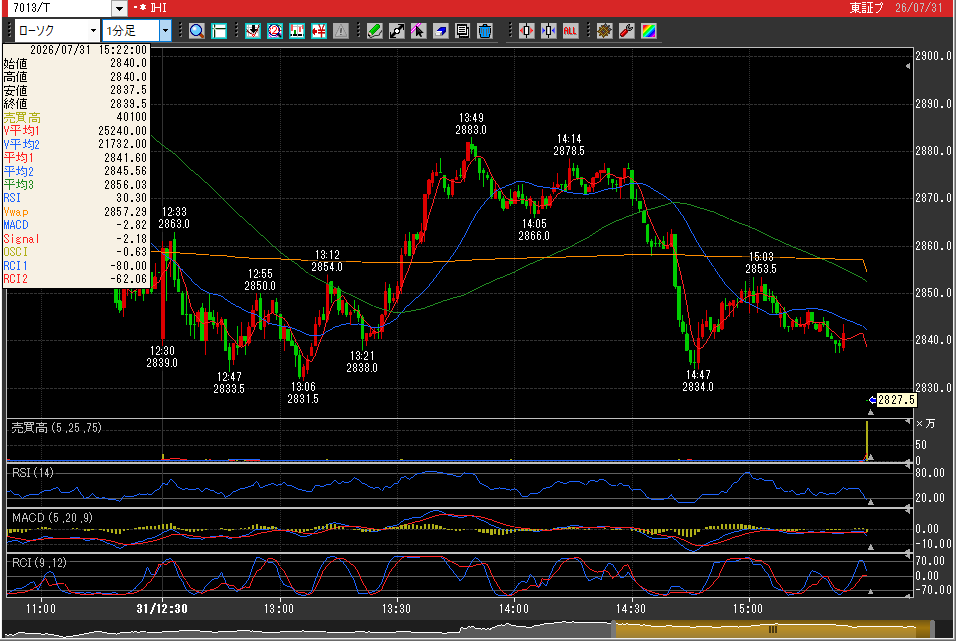Click the RCI1 -80.00 row in data panel
Image resolution: width=956 pixels, height=641 pixels.
pyautogui.click(x=76, y=266)
